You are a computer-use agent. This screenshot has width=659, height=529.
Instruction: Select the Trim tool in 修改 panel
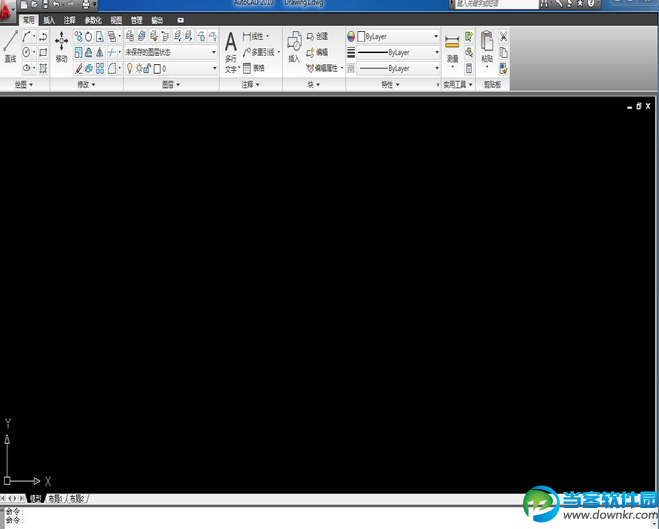coord(111,52)
